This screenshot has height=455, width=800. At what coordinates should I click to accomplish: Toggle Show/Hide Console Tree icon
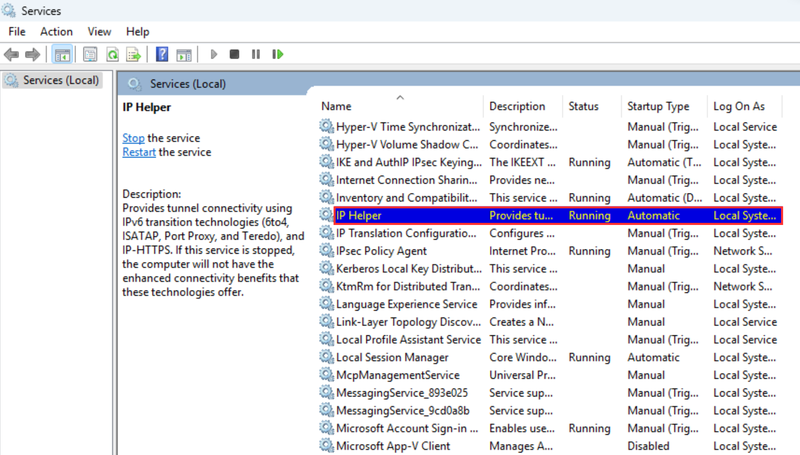point(62,54)
